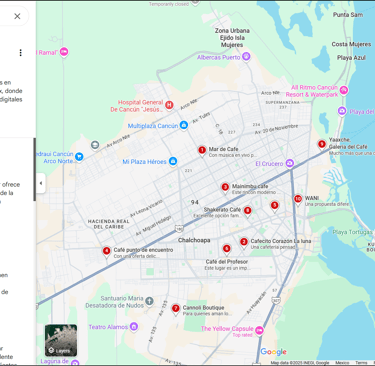Click Zona Urbana Ejido Isla Mujeres label
This screenshot has width=375, height=366.
(232, 38)
